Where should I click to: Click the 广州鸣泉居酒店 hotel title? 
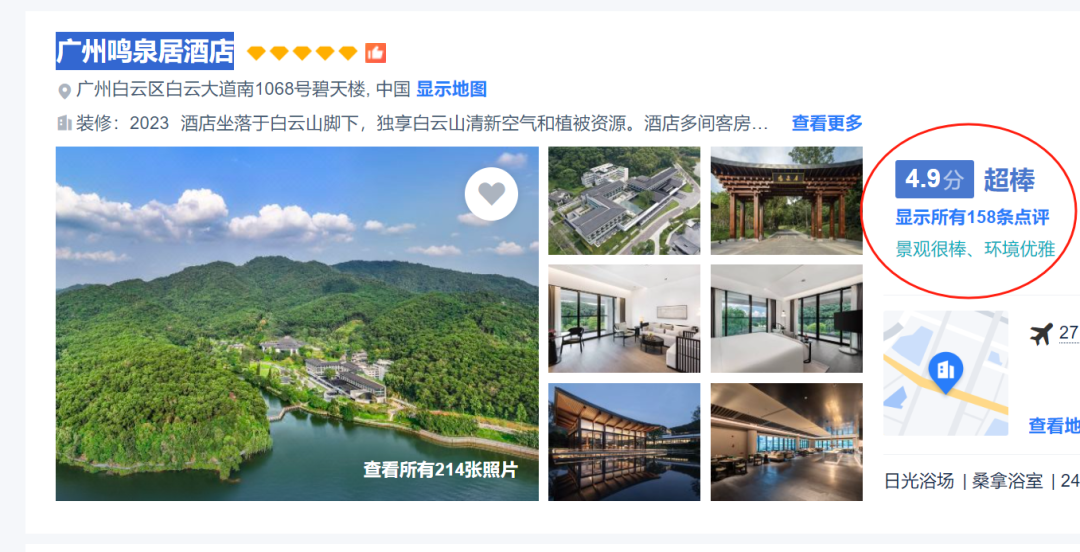point(145,51)
